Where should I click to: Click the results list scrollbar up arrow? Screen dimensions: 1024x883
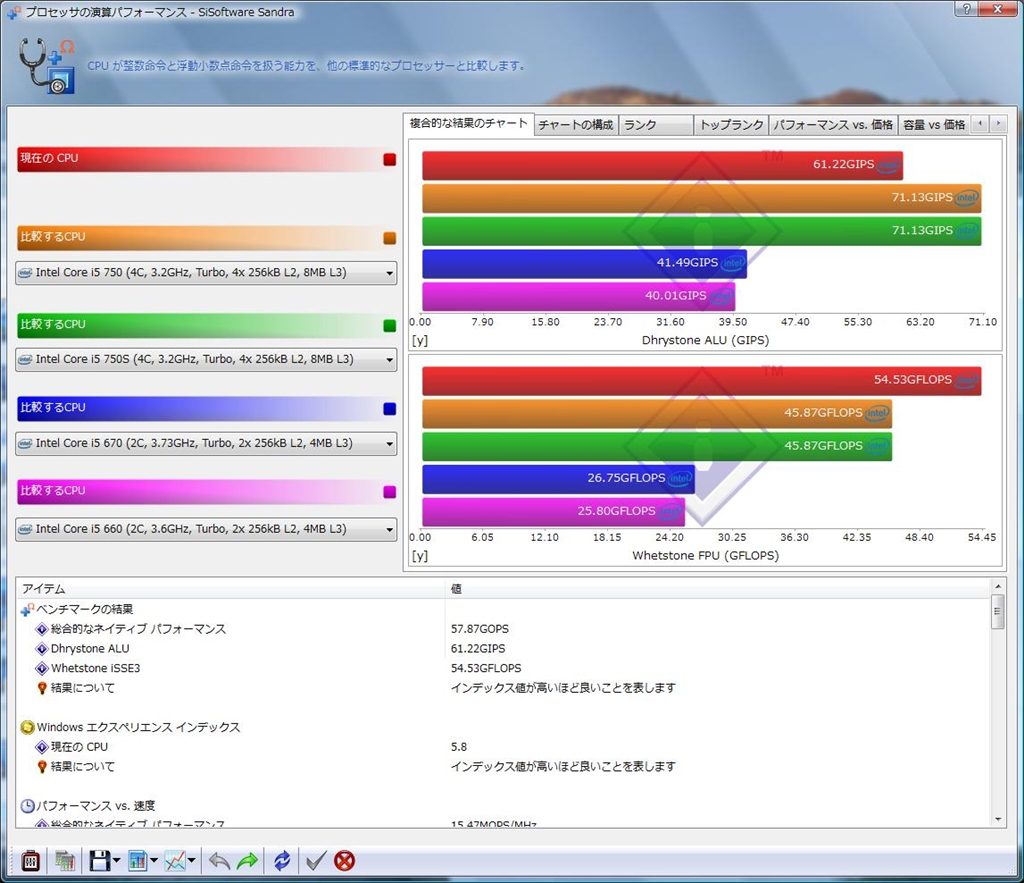[997, 586]
